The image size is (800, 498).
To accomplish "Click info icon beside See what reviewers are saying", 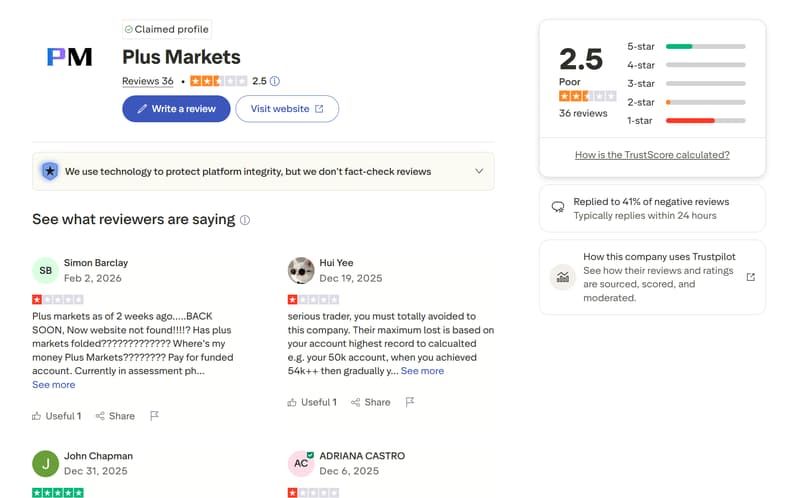I will pos(245,220).
